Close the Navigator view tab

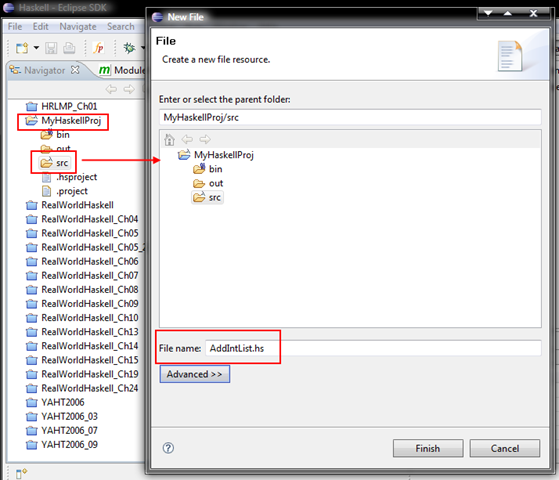pos(75,70)
